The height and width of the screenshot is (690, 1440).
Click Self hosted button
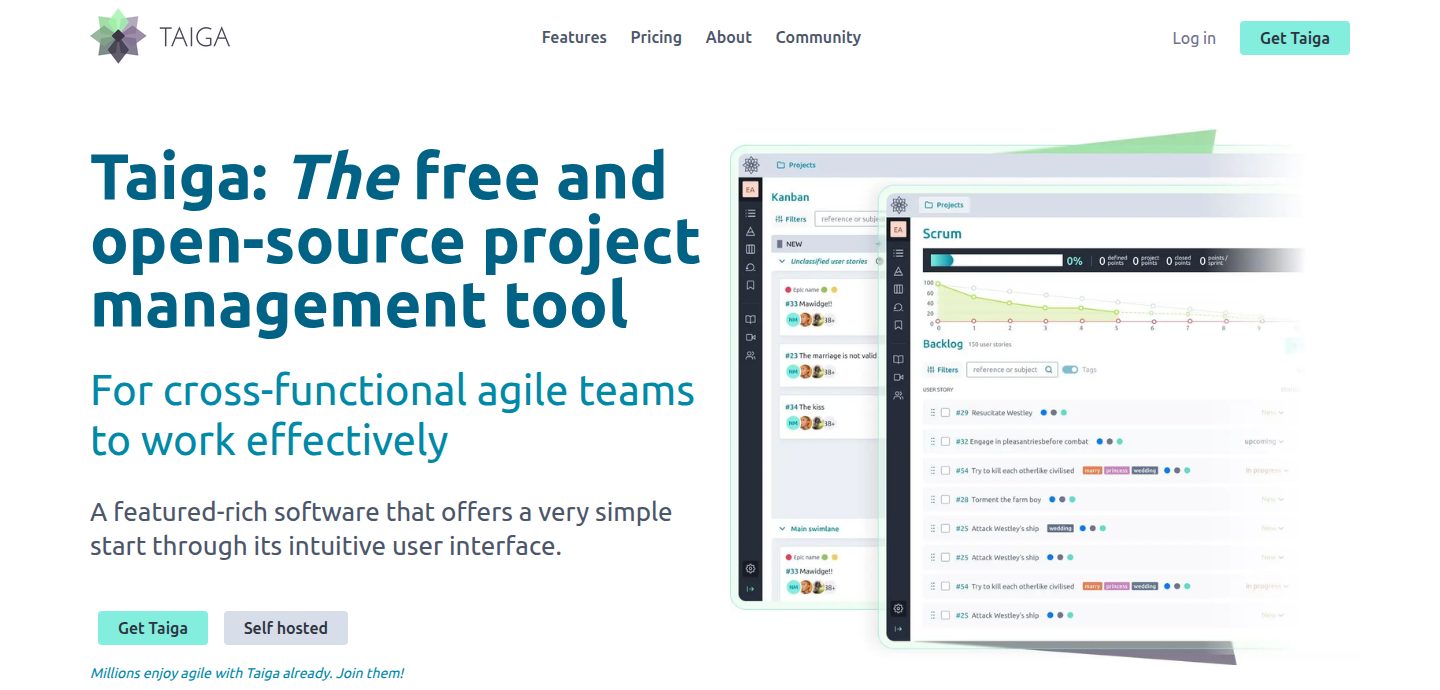(x=286, y=628)
